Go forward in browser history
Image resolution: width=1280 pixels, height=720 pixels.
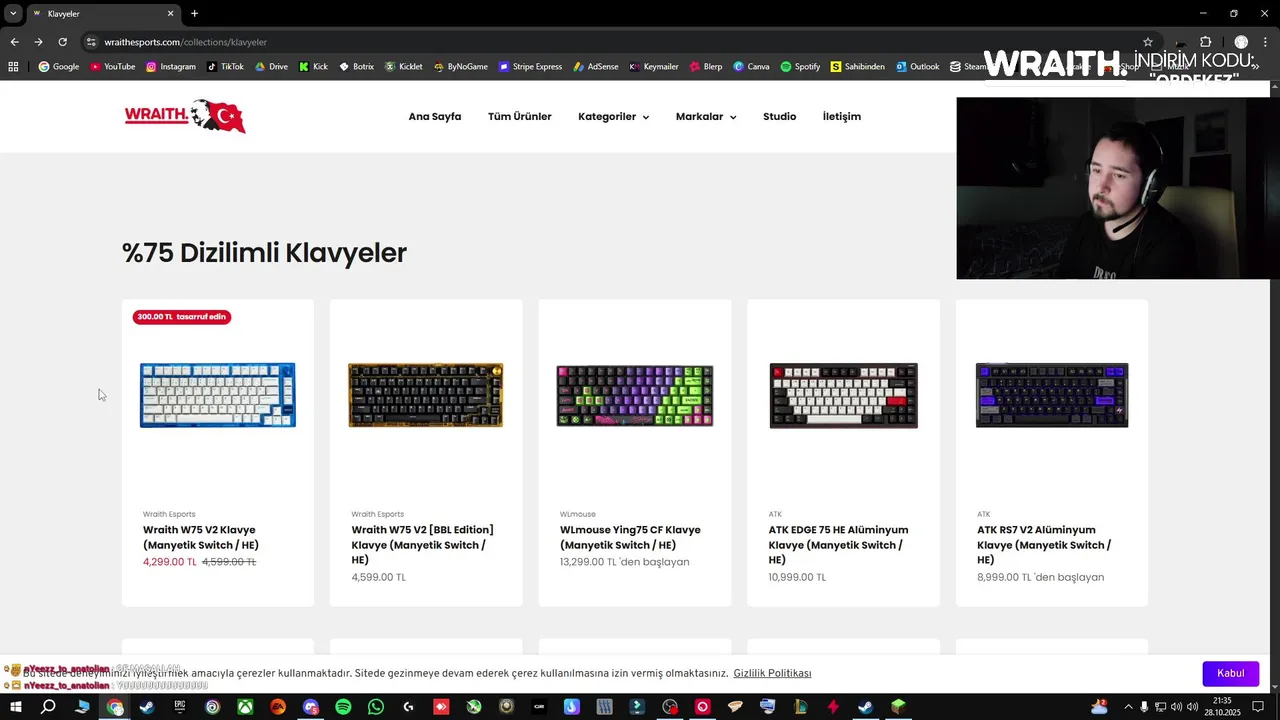point(38,42)
